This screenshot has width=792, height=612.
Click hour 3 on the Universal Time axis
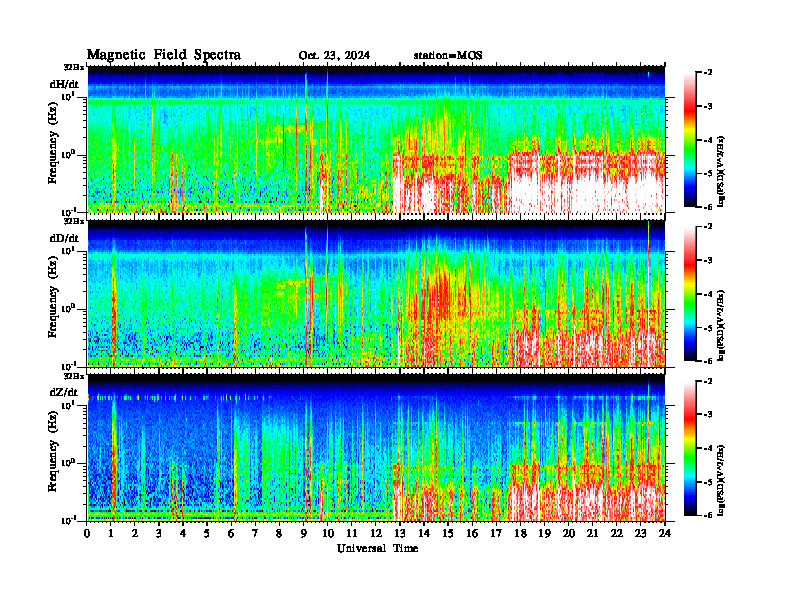pos(159,533)
